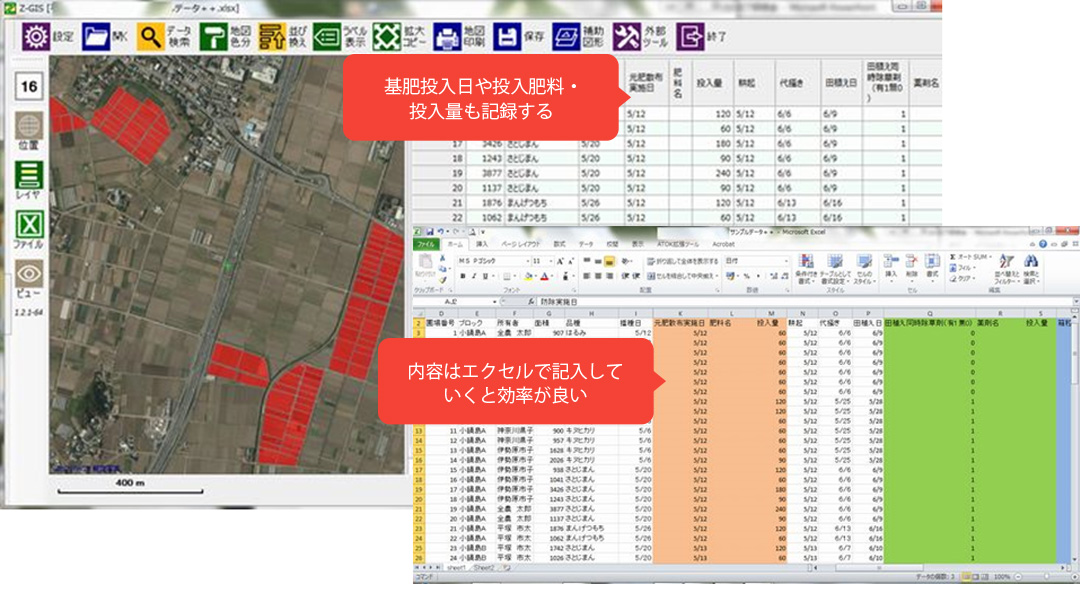This screenshot has width=1080, height=600.
Task: Toggle Bold formatting in Excel
Action: click(463, 276)
